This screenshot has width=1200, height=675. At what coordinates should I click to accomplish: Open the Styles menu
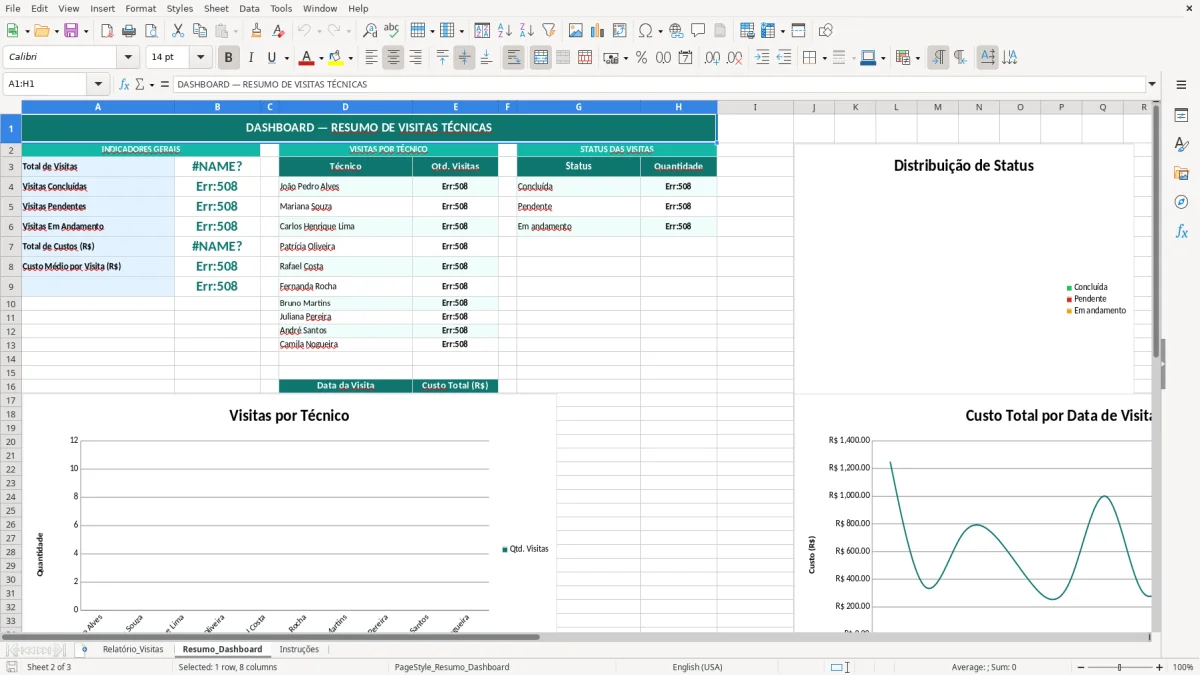pyautogui.click(x=180, y=8)
